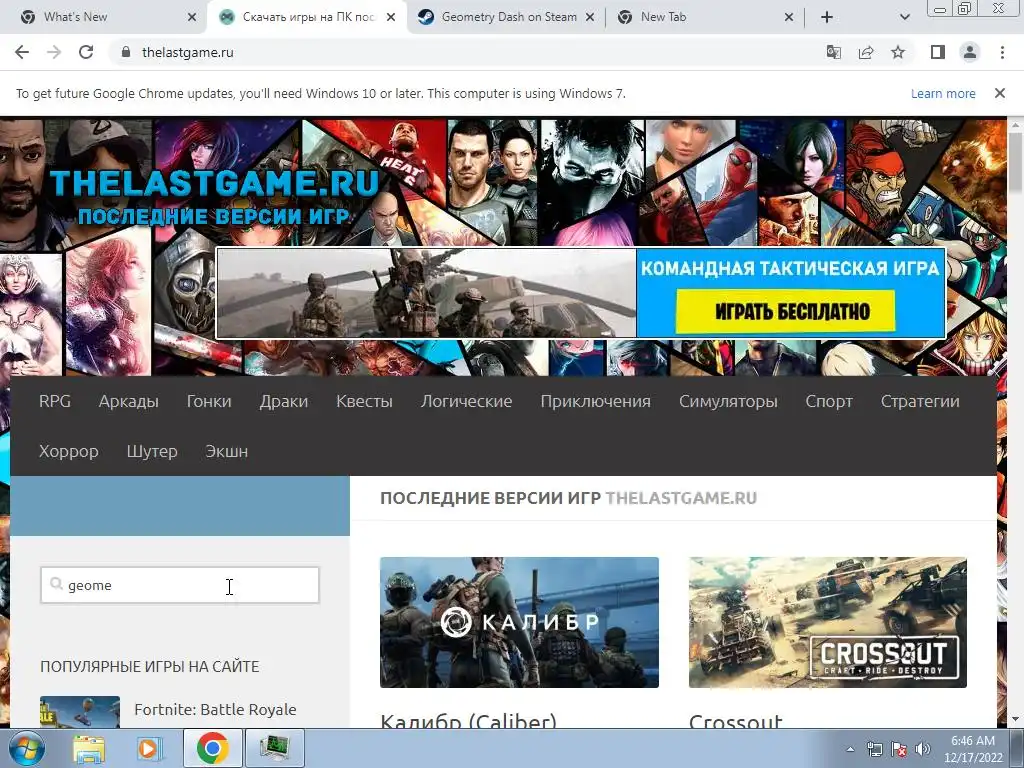This screenshot has height=768, width=1024.
Task: Open the Learn more update link
Action: [x=943, y=93]
